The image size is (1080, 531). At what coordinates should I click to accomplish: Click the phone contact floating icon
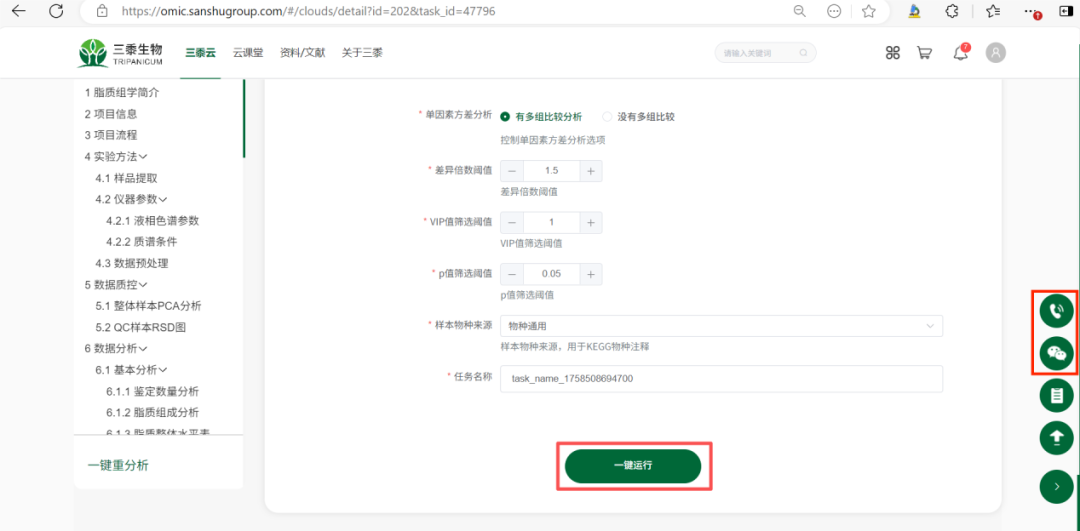(x=1056, y=311)
